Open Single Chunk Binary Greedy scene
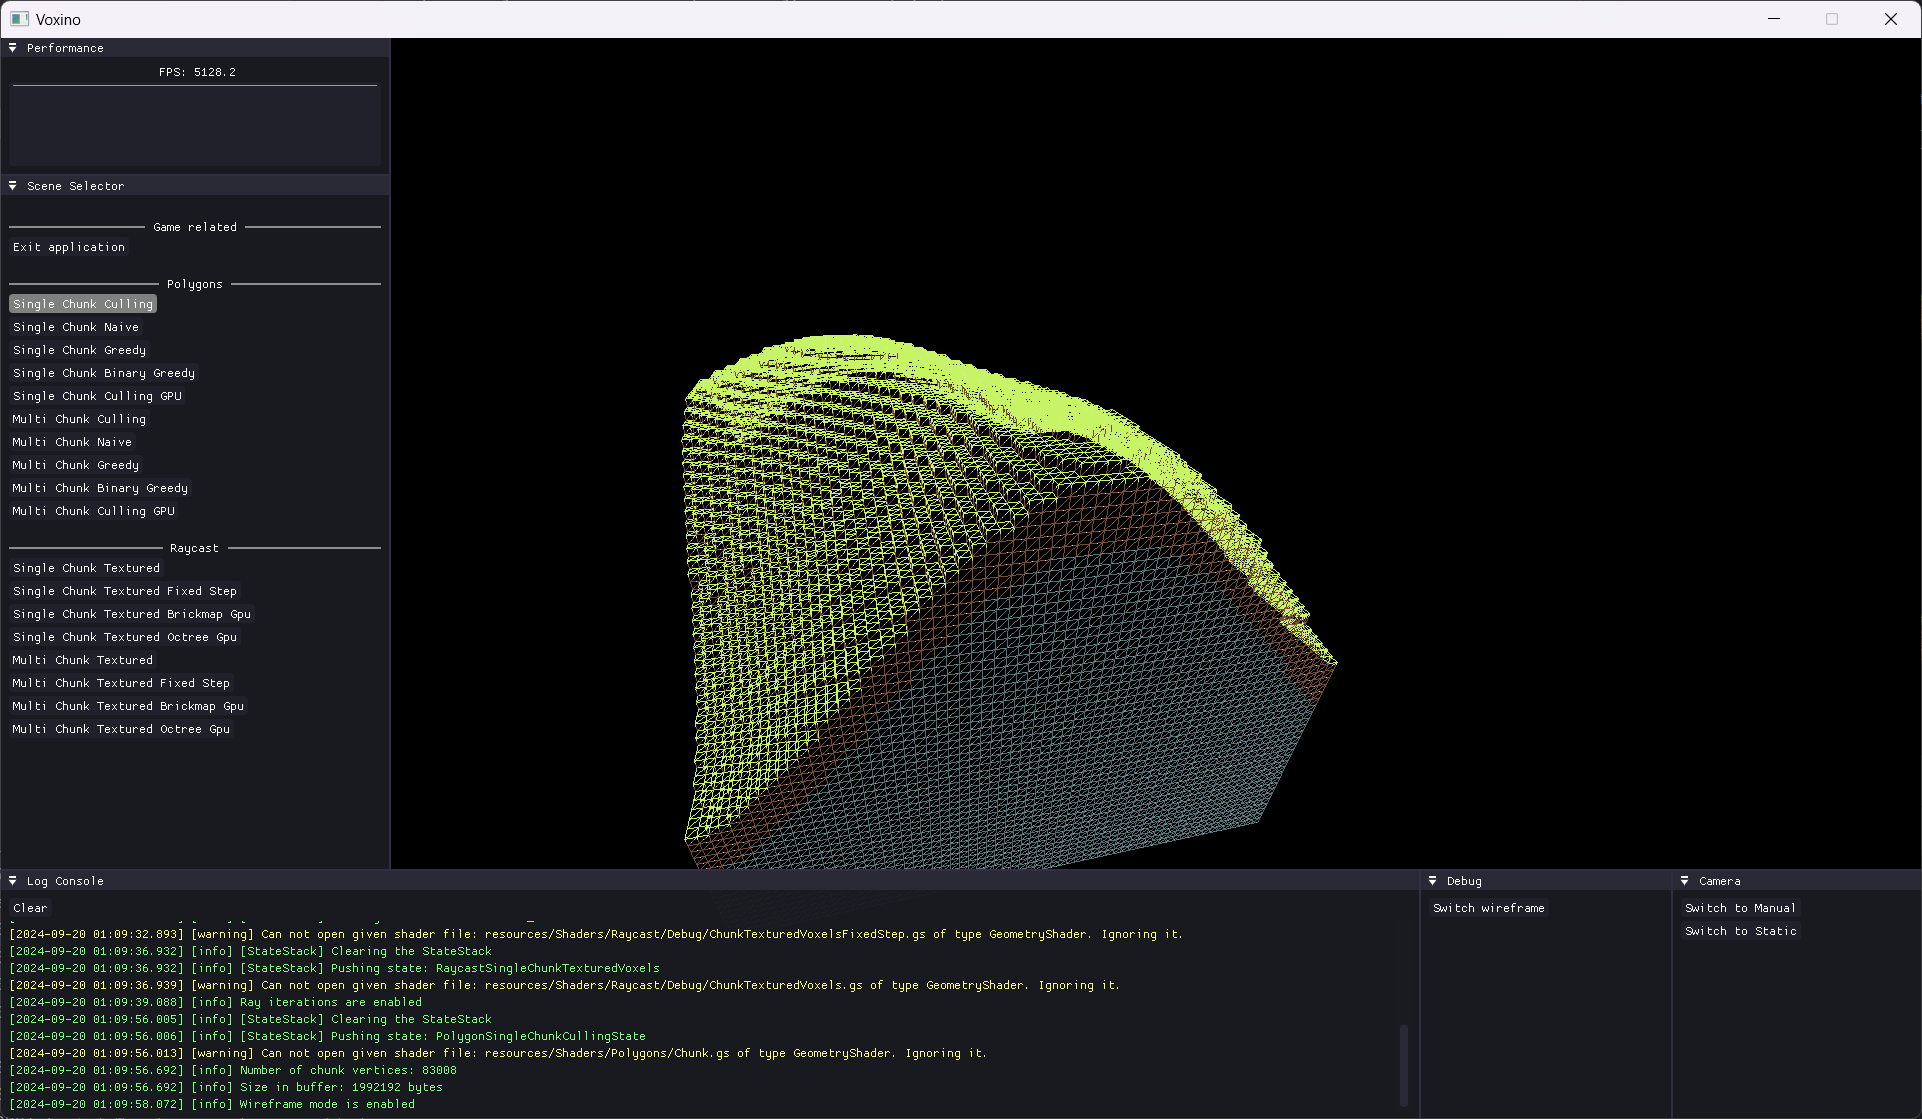This screenshot has height=1119, width=1922. pos(104,373)
